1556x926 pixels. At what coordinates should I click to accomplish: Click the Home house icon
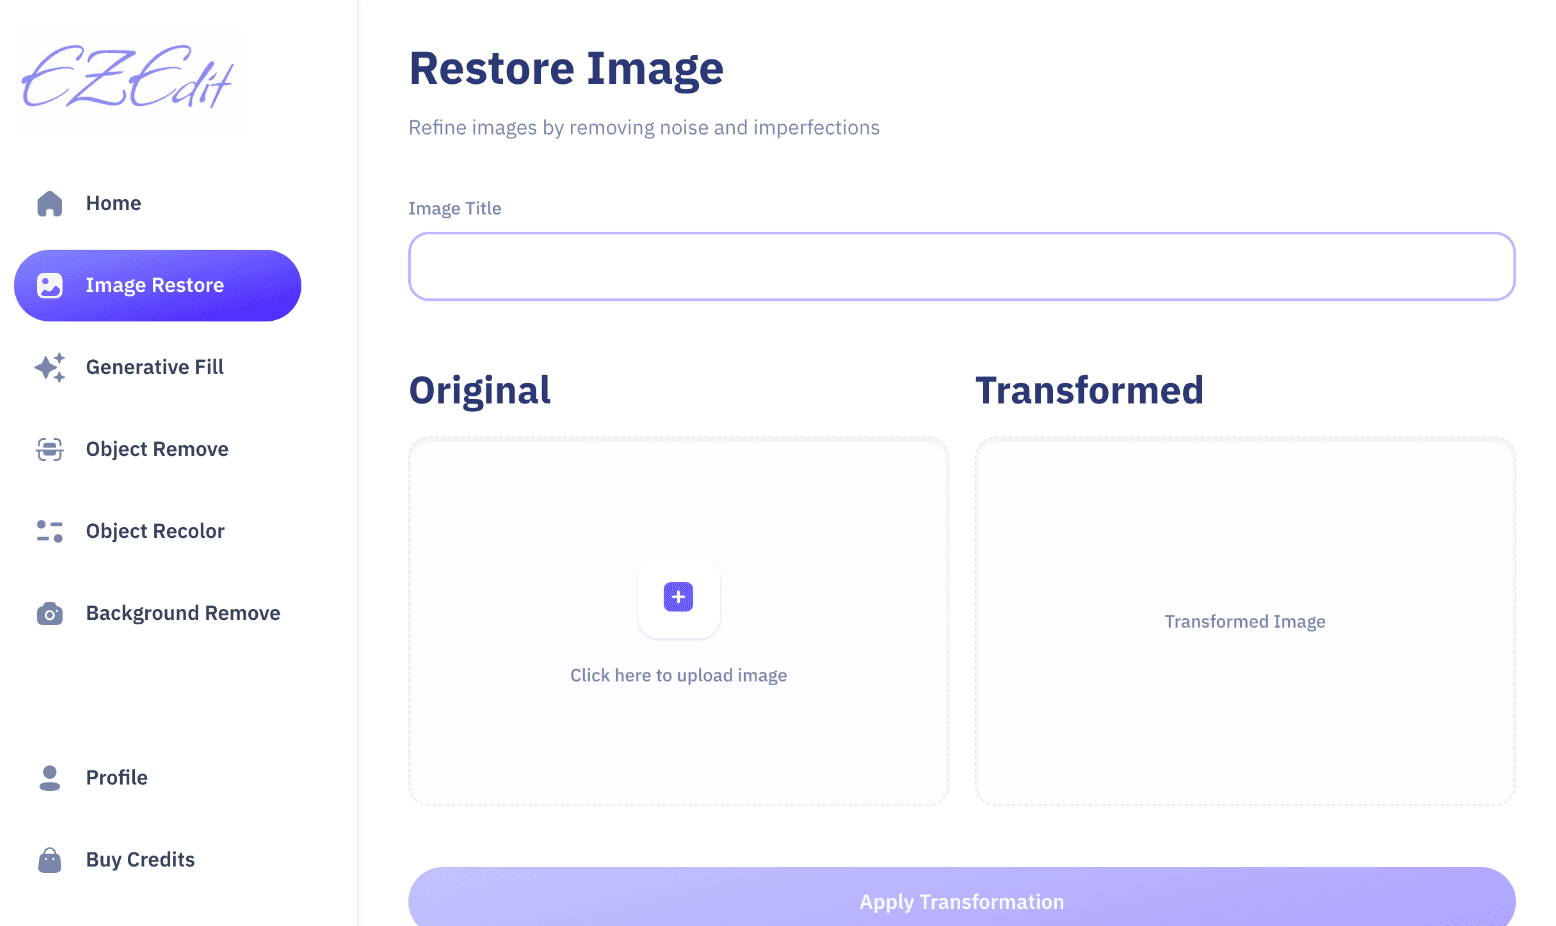pos(50,204)
